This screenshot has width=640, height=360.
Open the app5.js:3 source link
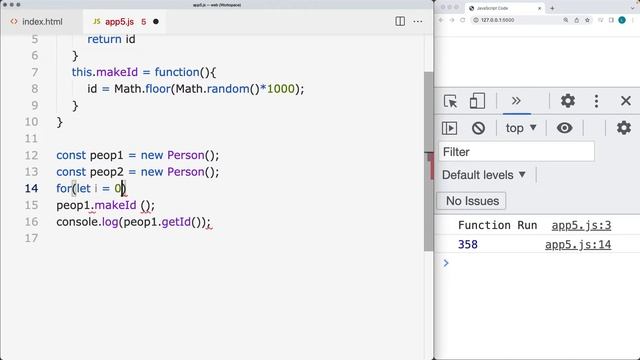pyautogui.click(x=581, y=225)
